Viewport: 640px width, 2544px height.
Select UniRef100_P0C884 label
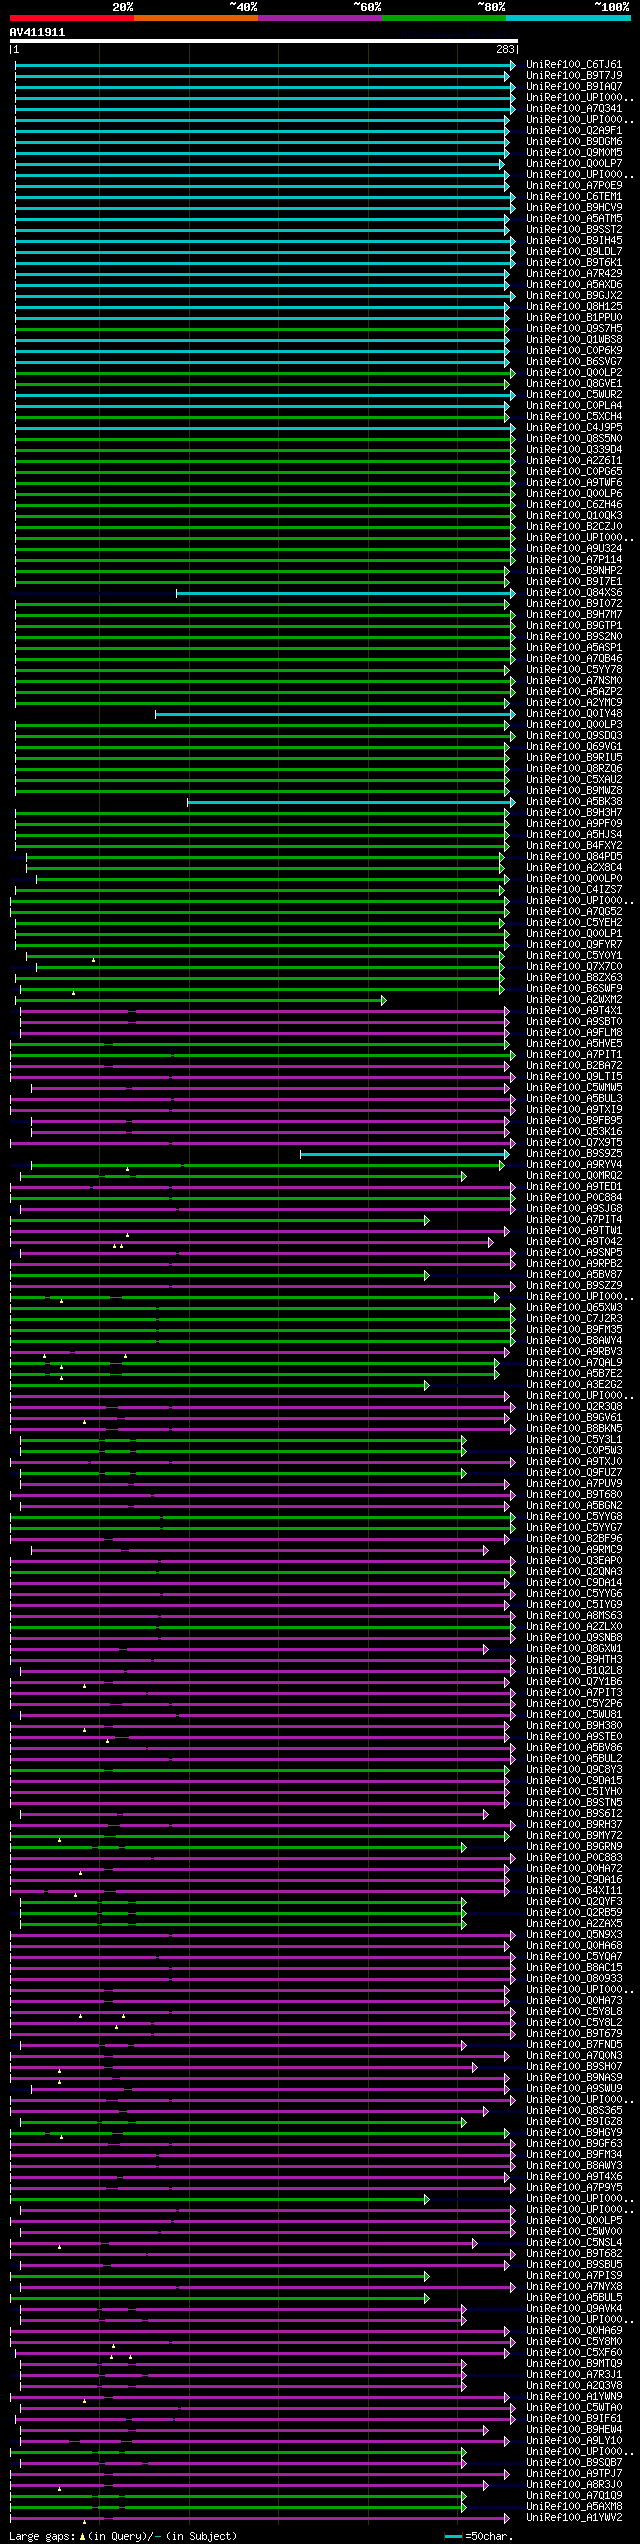click(x=574, y=1198)
